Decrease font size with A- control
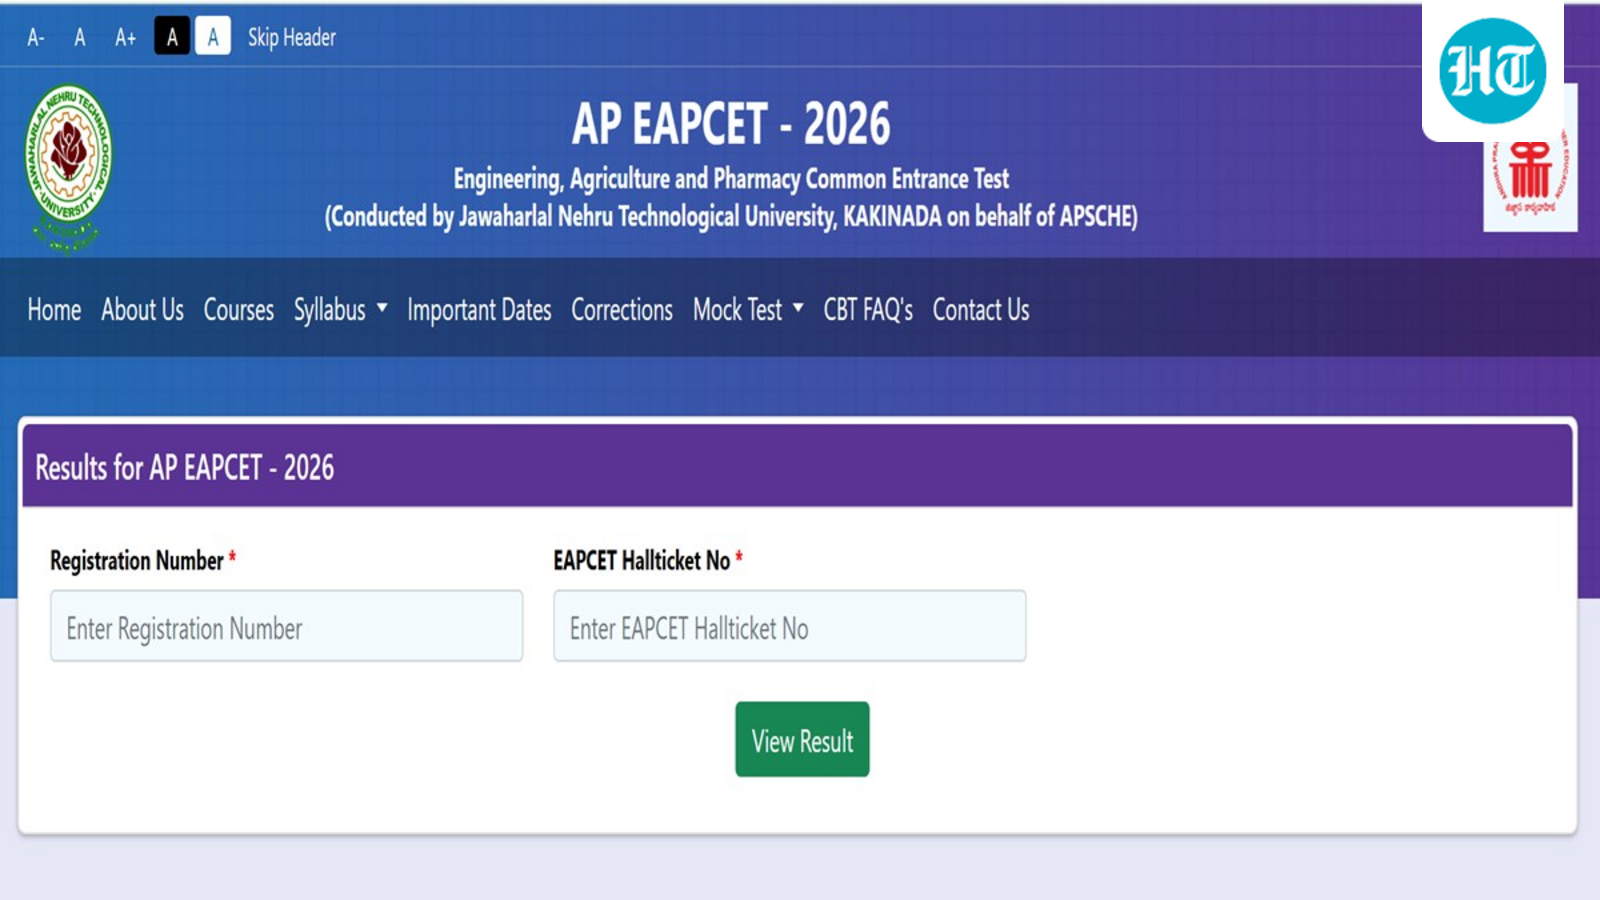 (x=36, y=38)
